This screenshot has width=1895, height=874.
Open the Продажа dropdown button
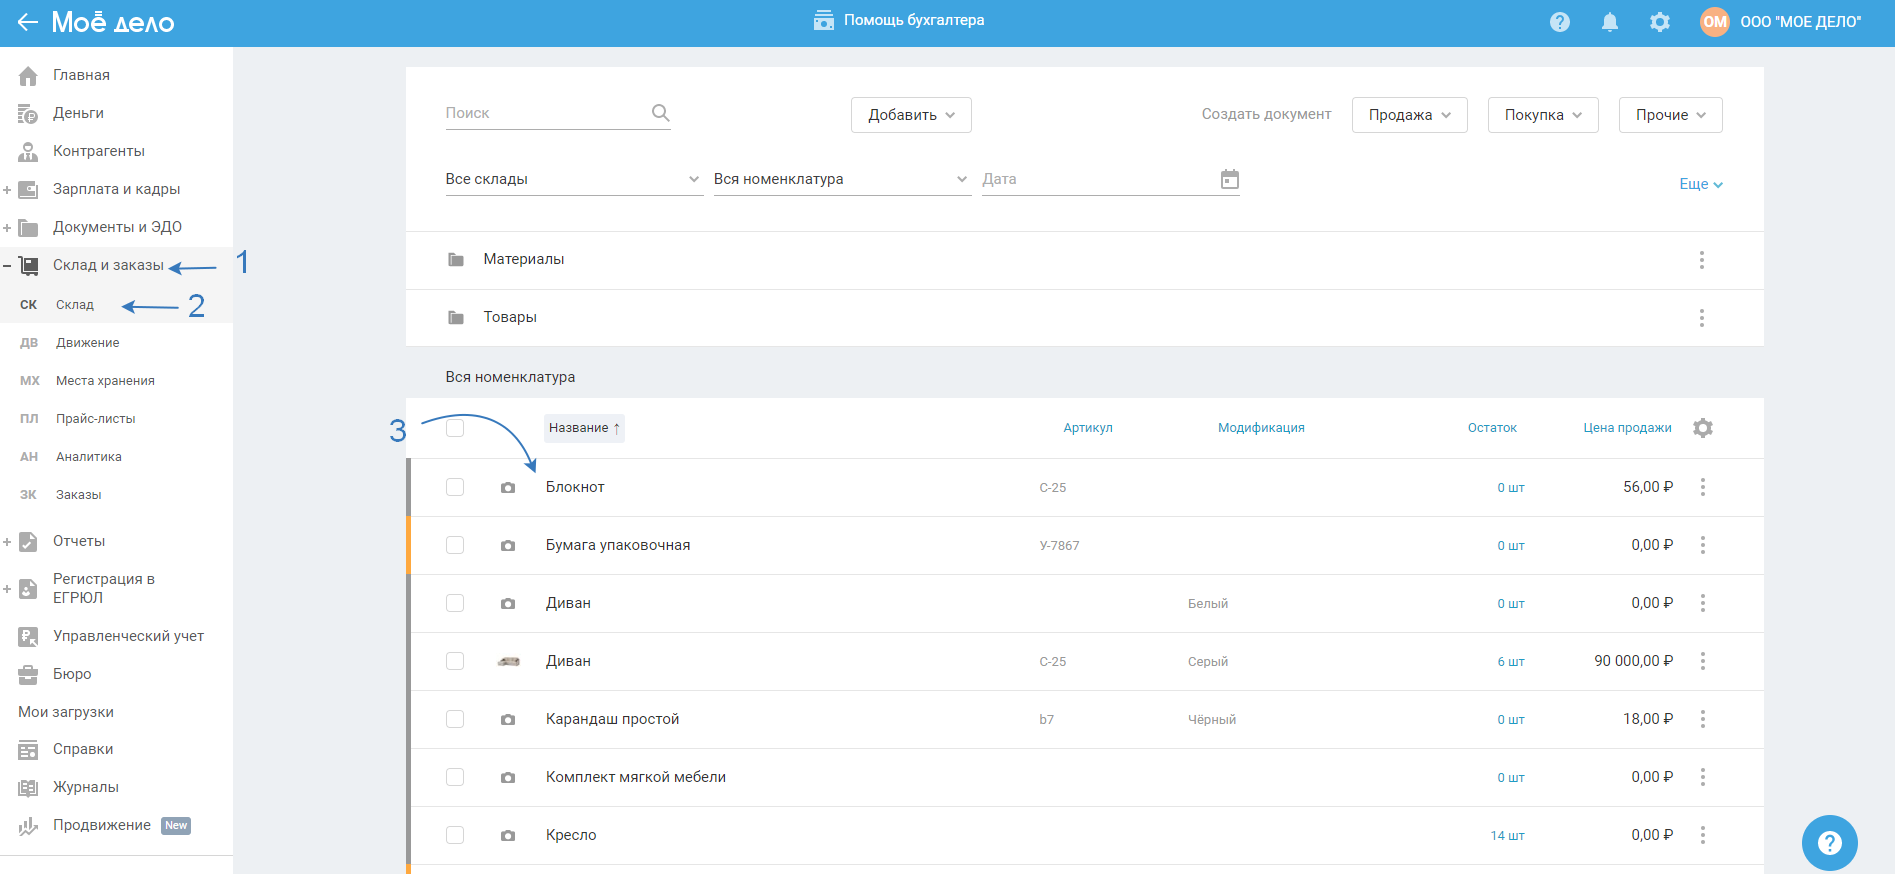tap(1408, 115)
